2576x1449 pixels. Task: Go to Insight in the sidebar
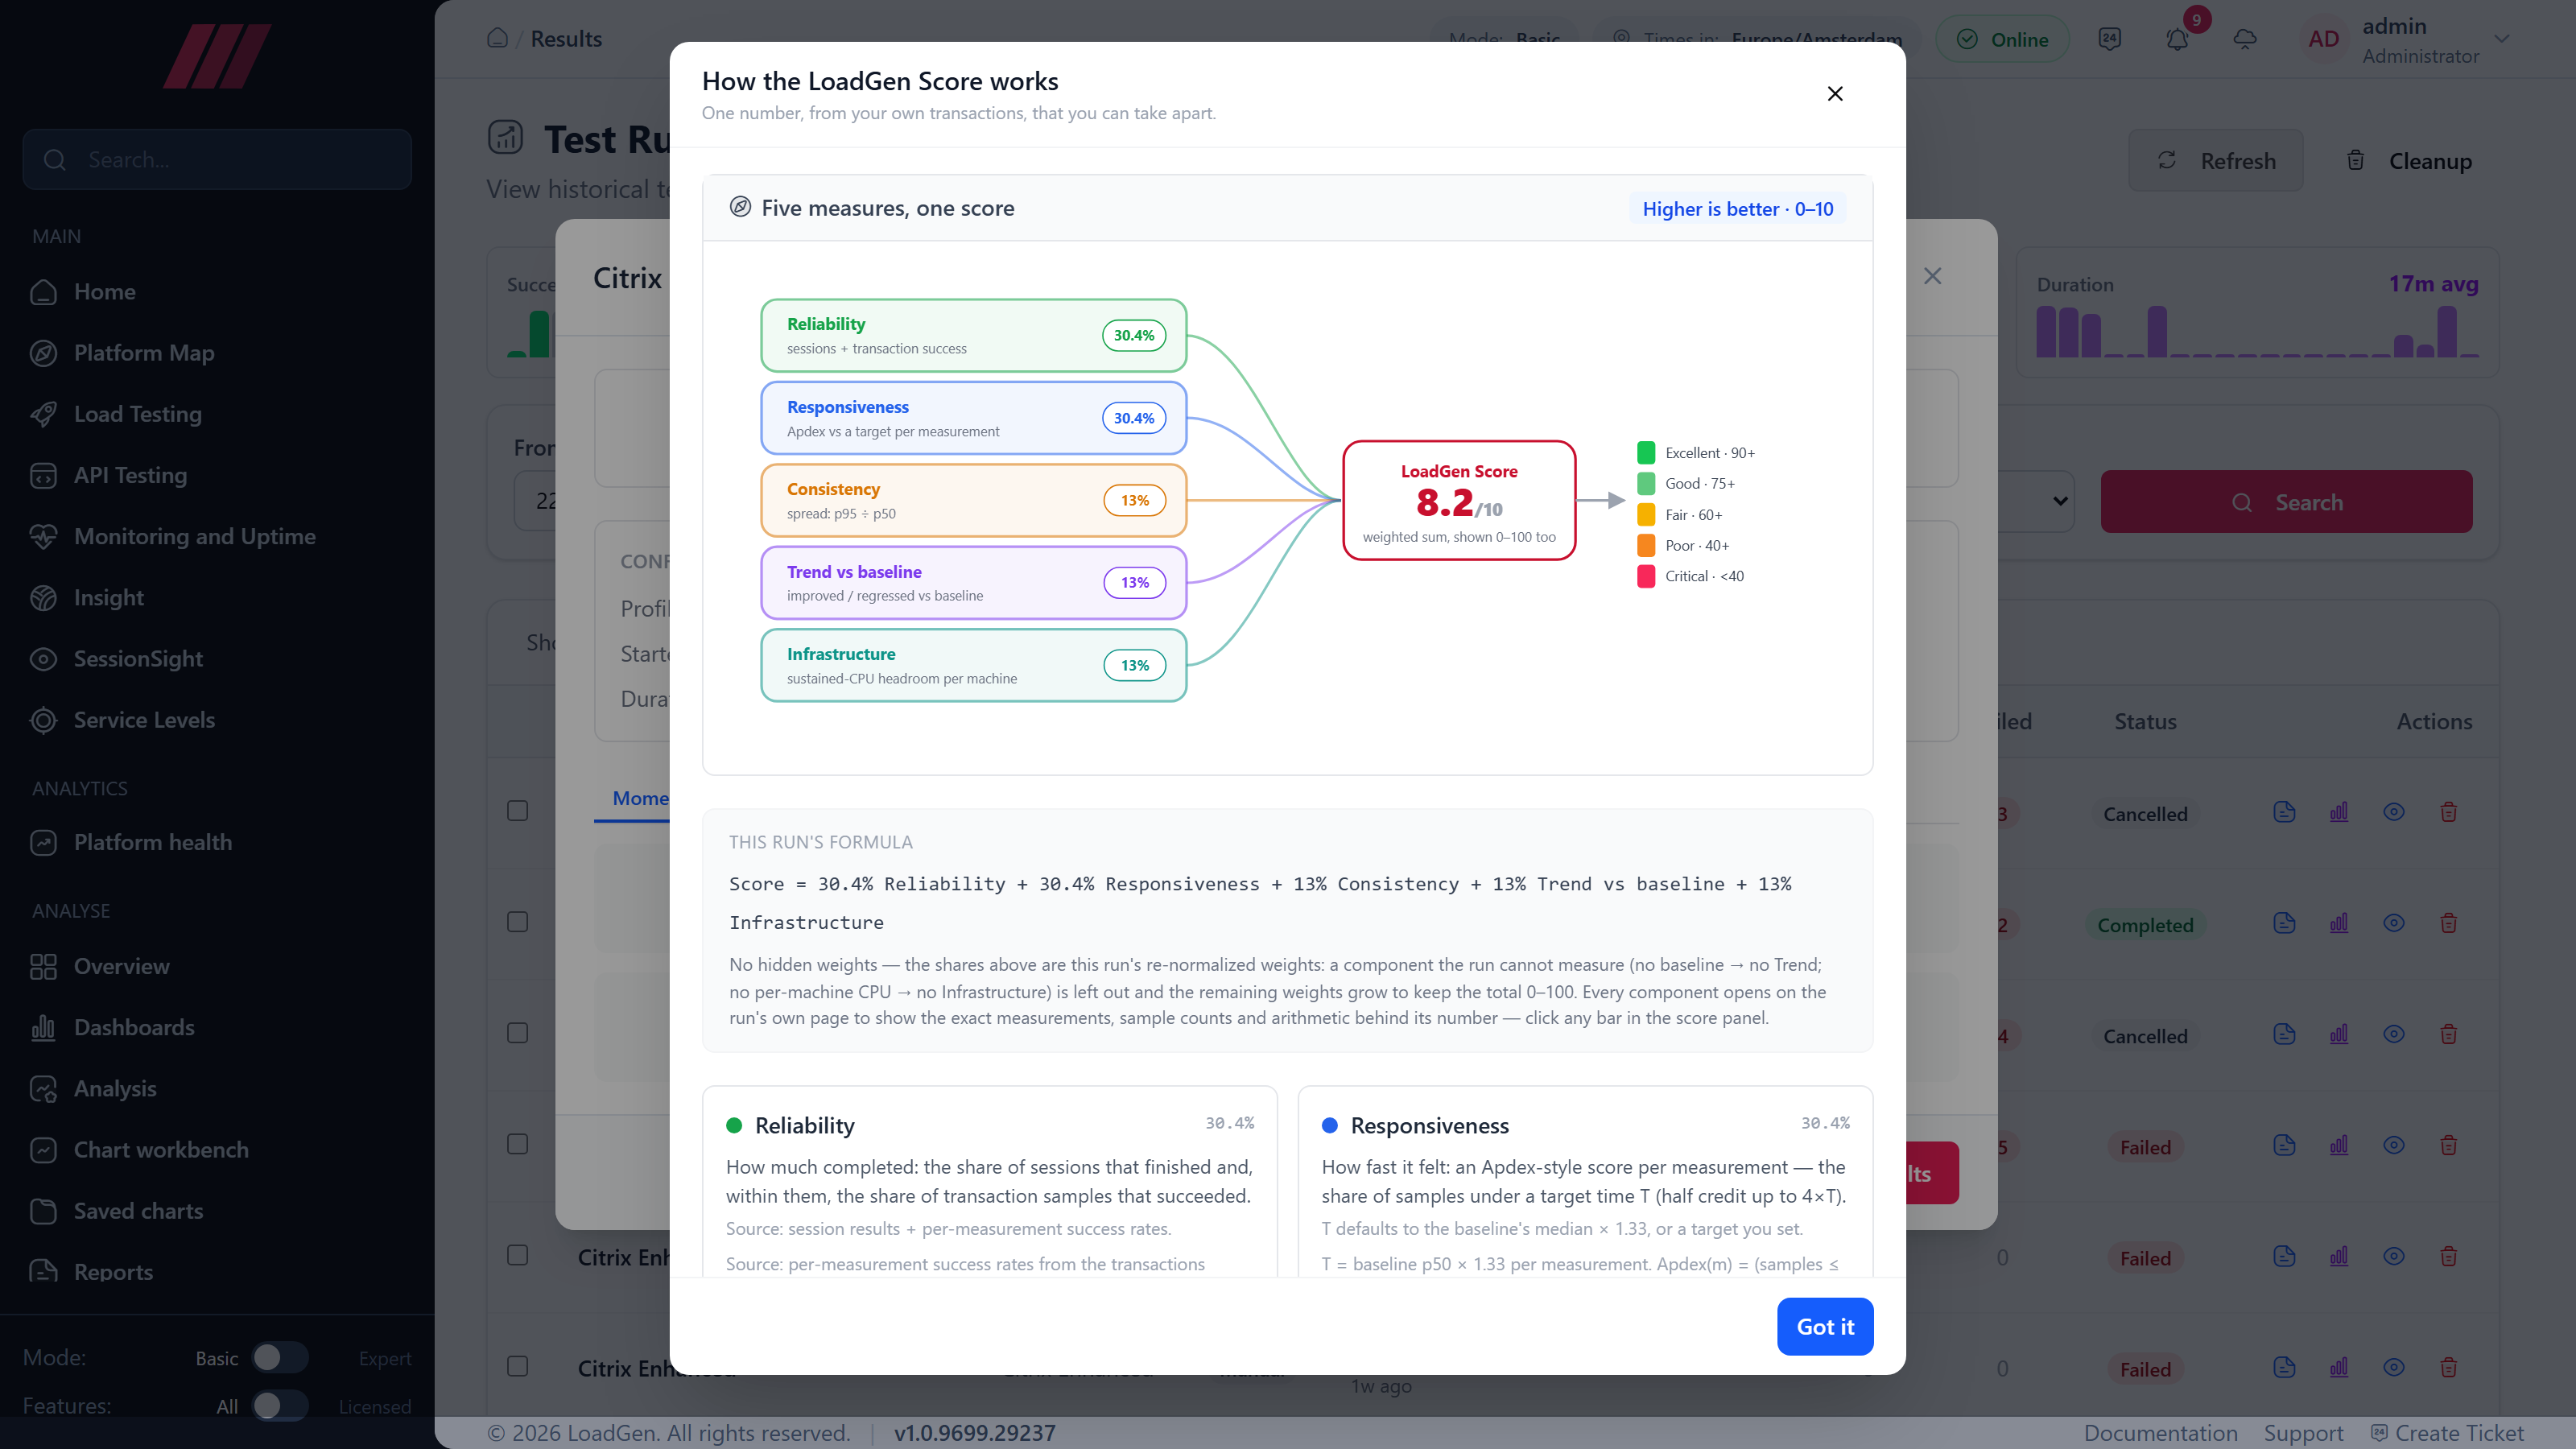(x=108, y=598)
